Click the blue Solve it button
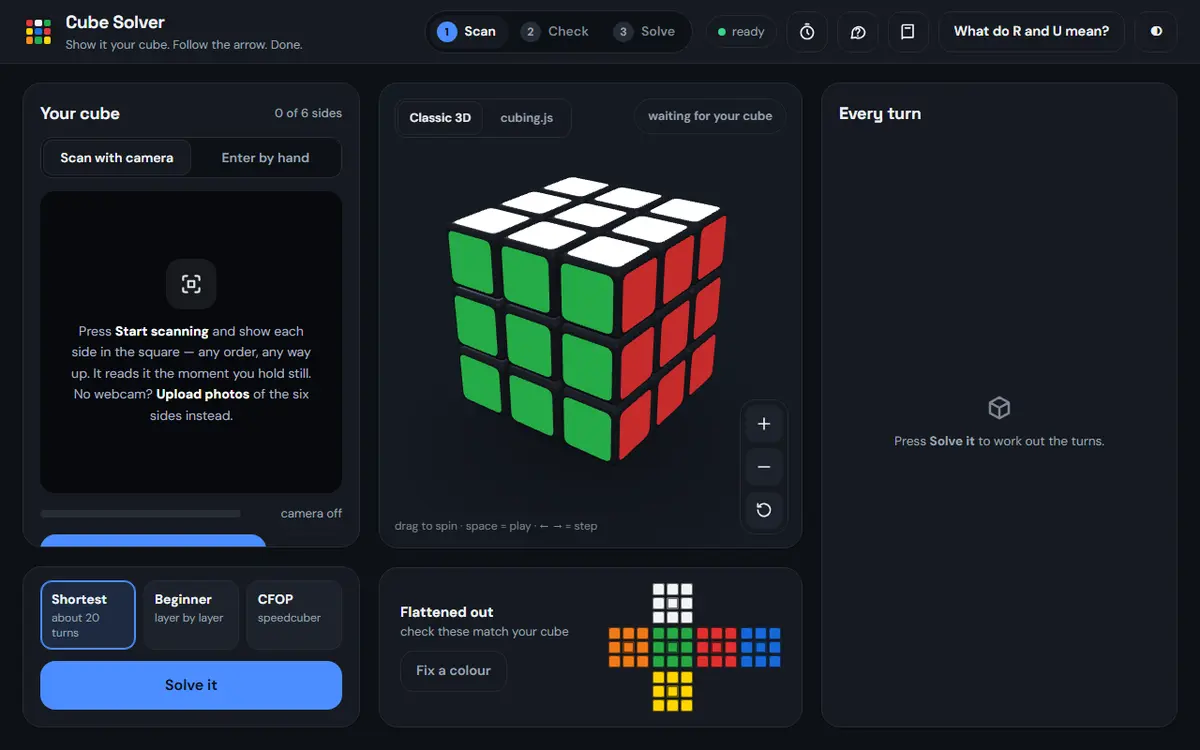Viewport: 1200px width, 750px height. coord(191,685)
